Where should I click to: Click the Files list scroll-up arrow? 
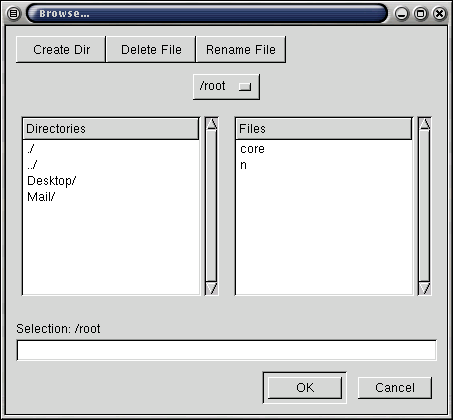pos(425,124)
